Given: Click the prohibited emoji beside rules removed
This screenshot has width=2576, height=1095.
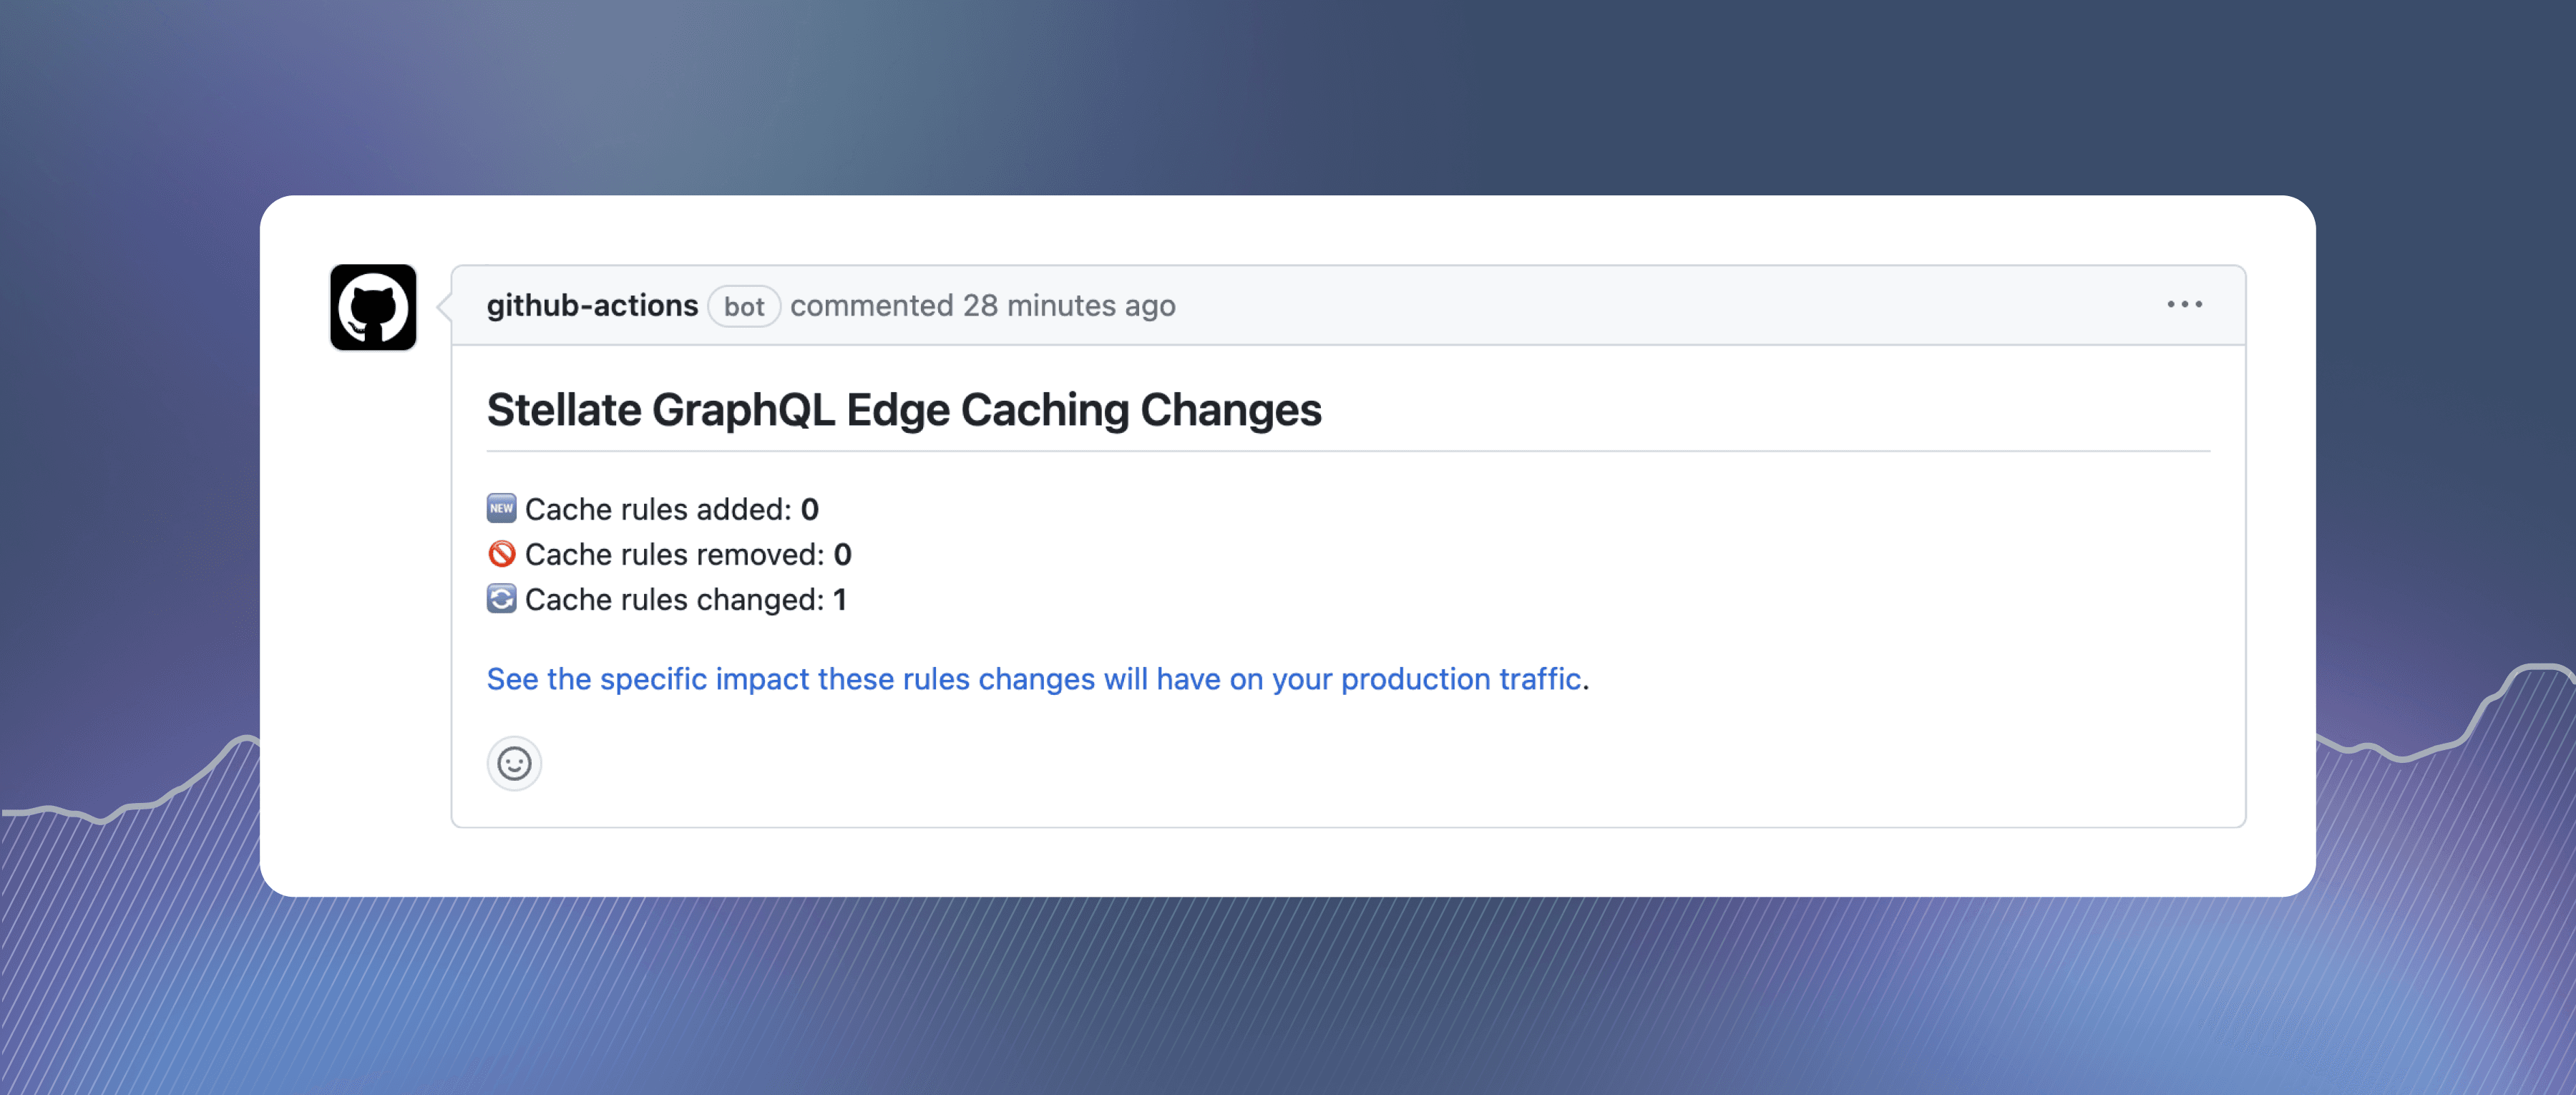Looking at the screenshot, I should (502, 553).
